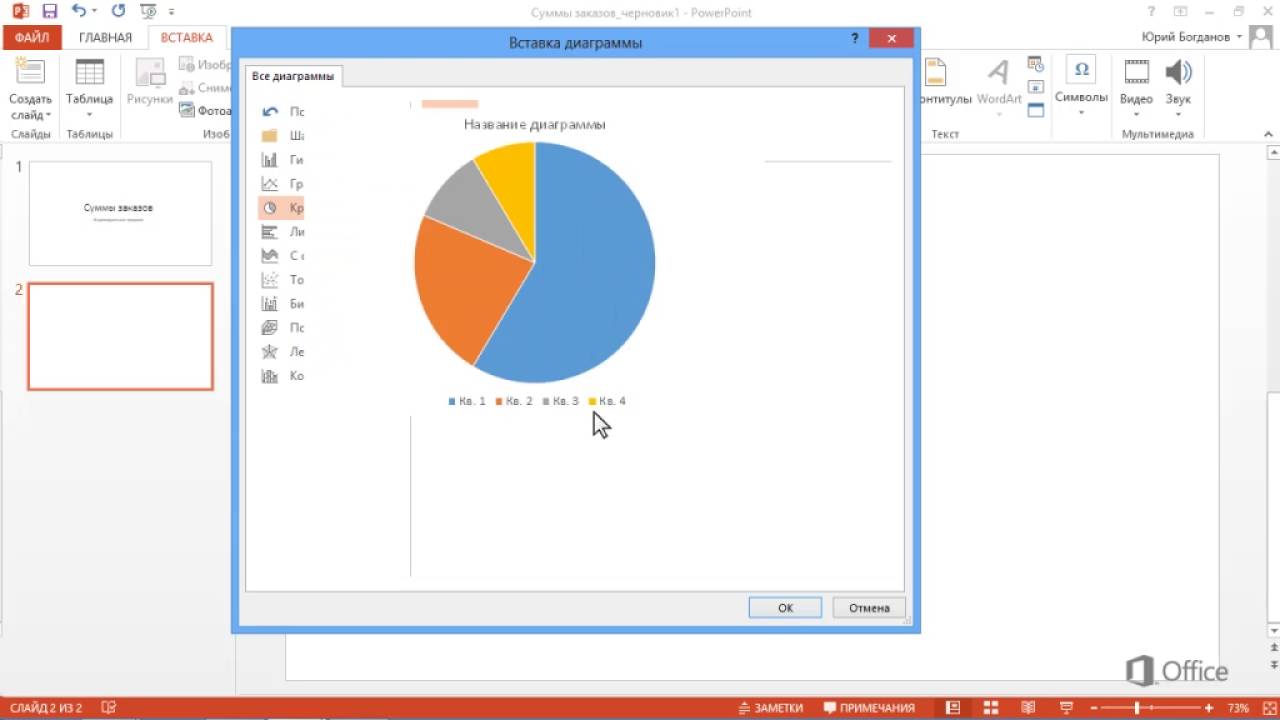Image resolution: width=1280 pixels, height=720 pixels.
Task: Select the Все диаграммы tab in dialog
Action: tap(293, 76)
